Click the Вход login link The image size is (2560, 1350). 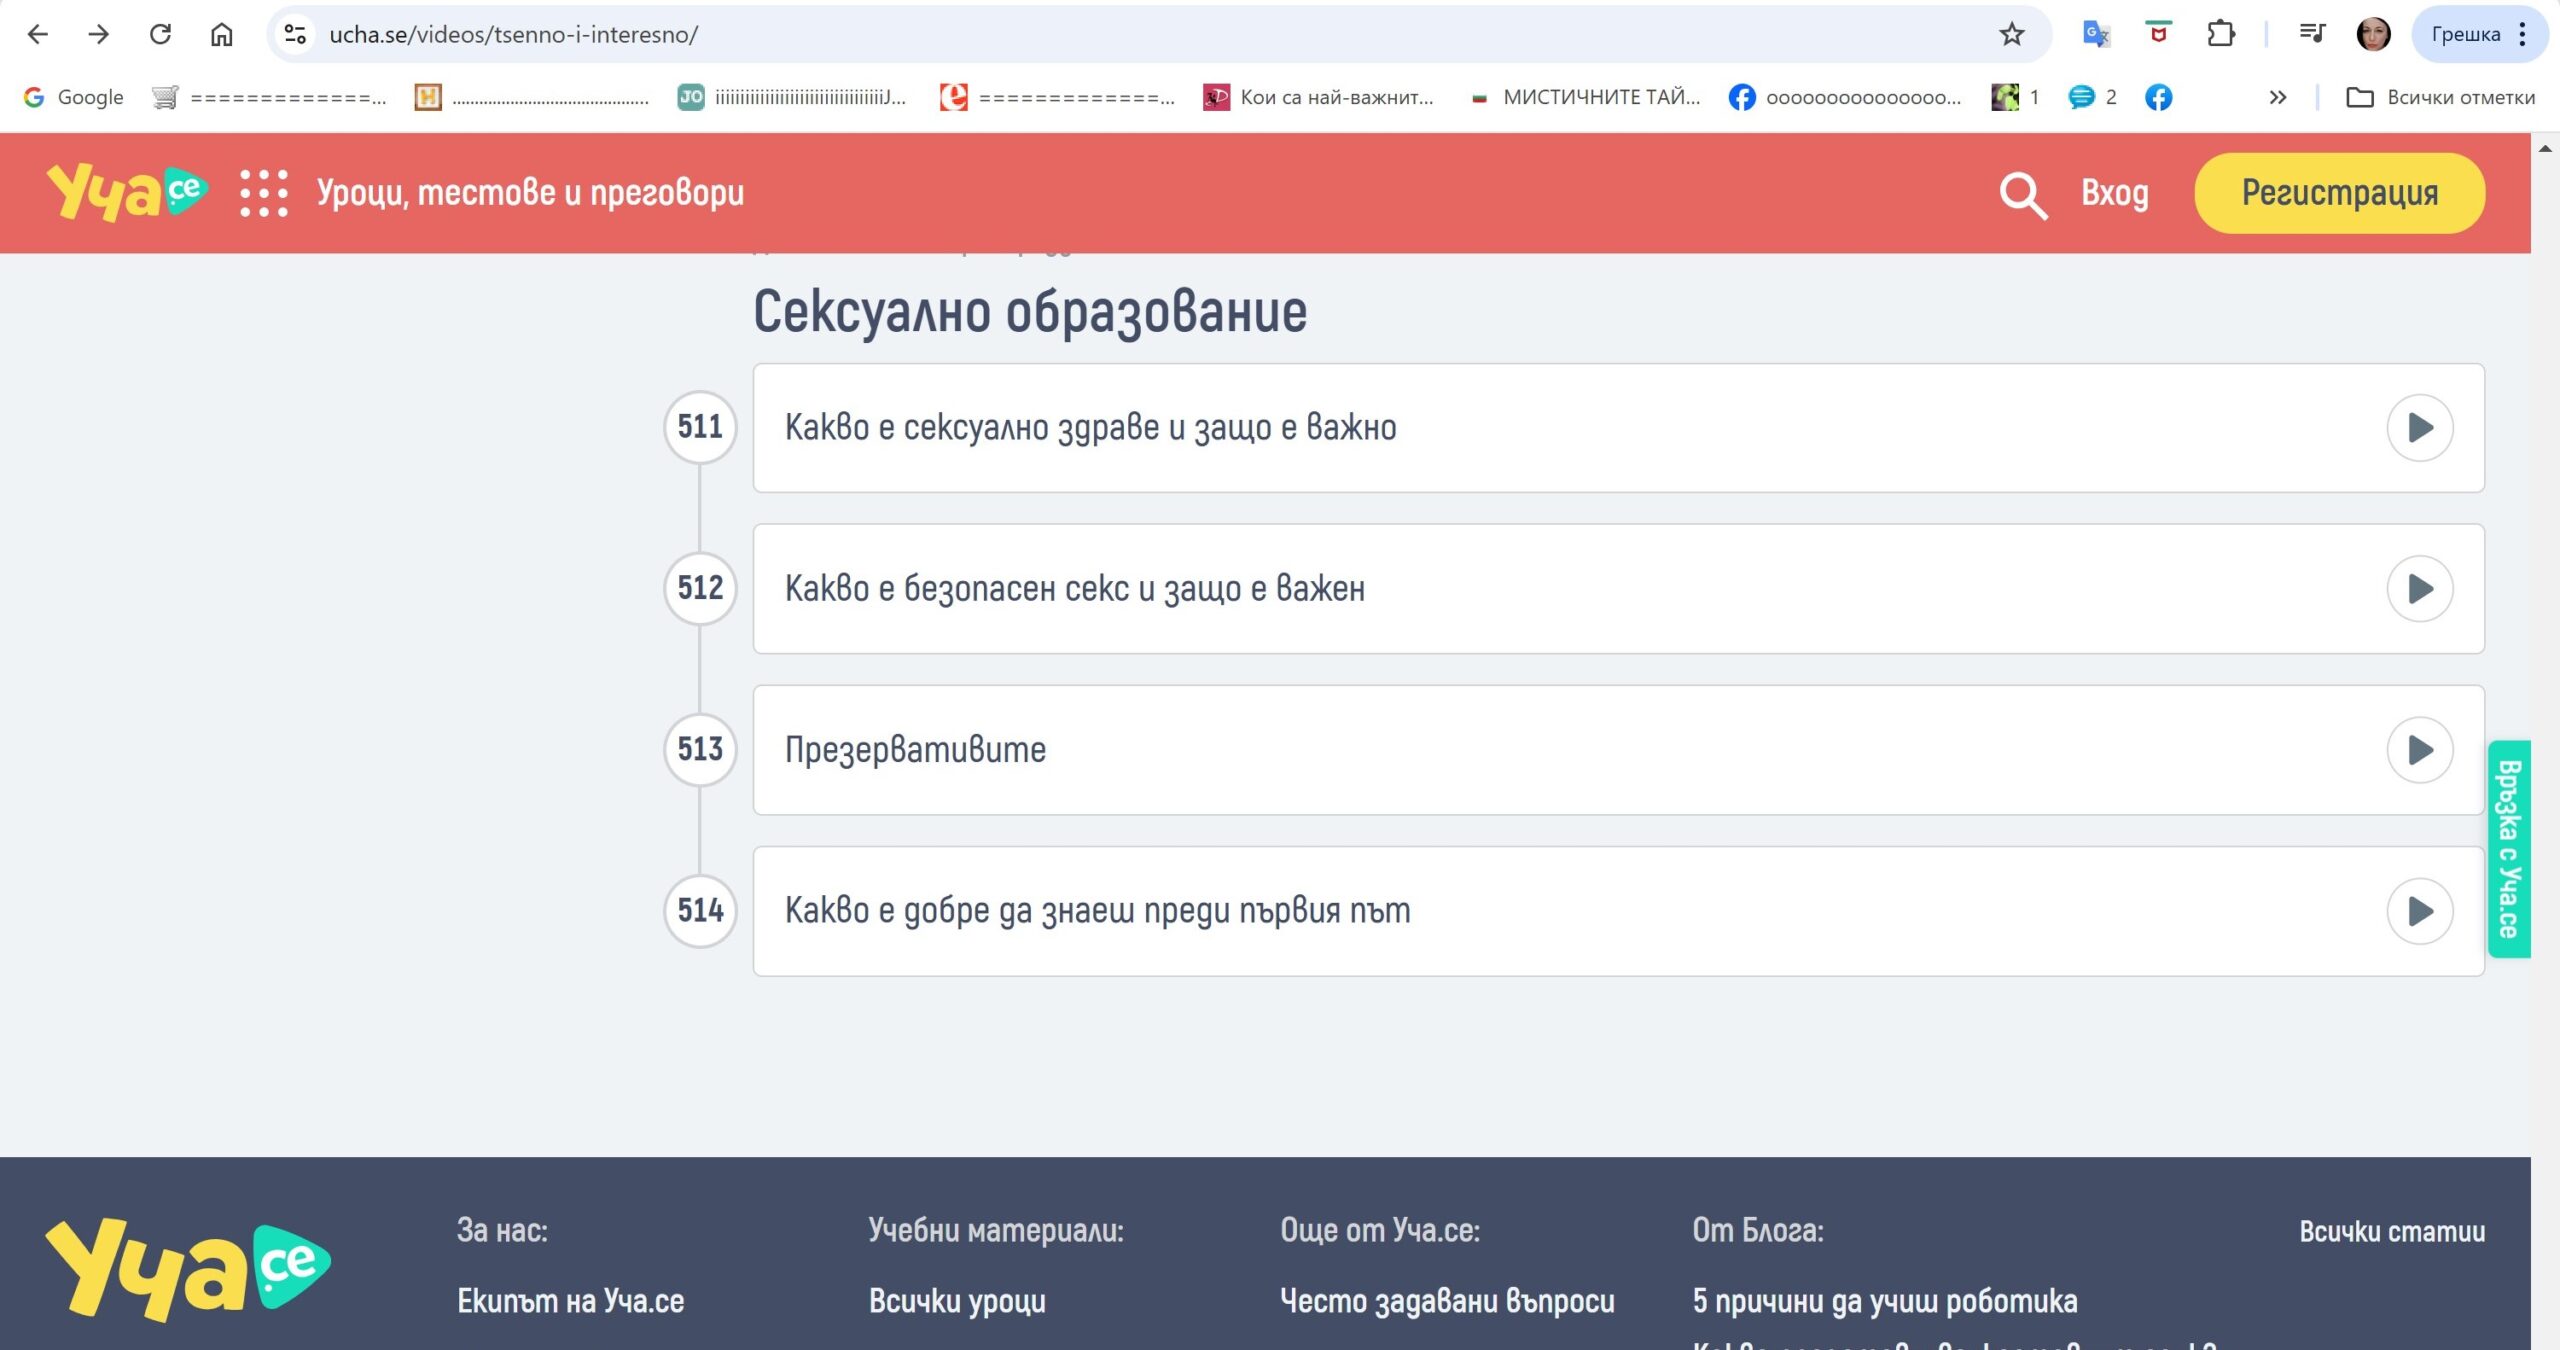(2115, 192)
